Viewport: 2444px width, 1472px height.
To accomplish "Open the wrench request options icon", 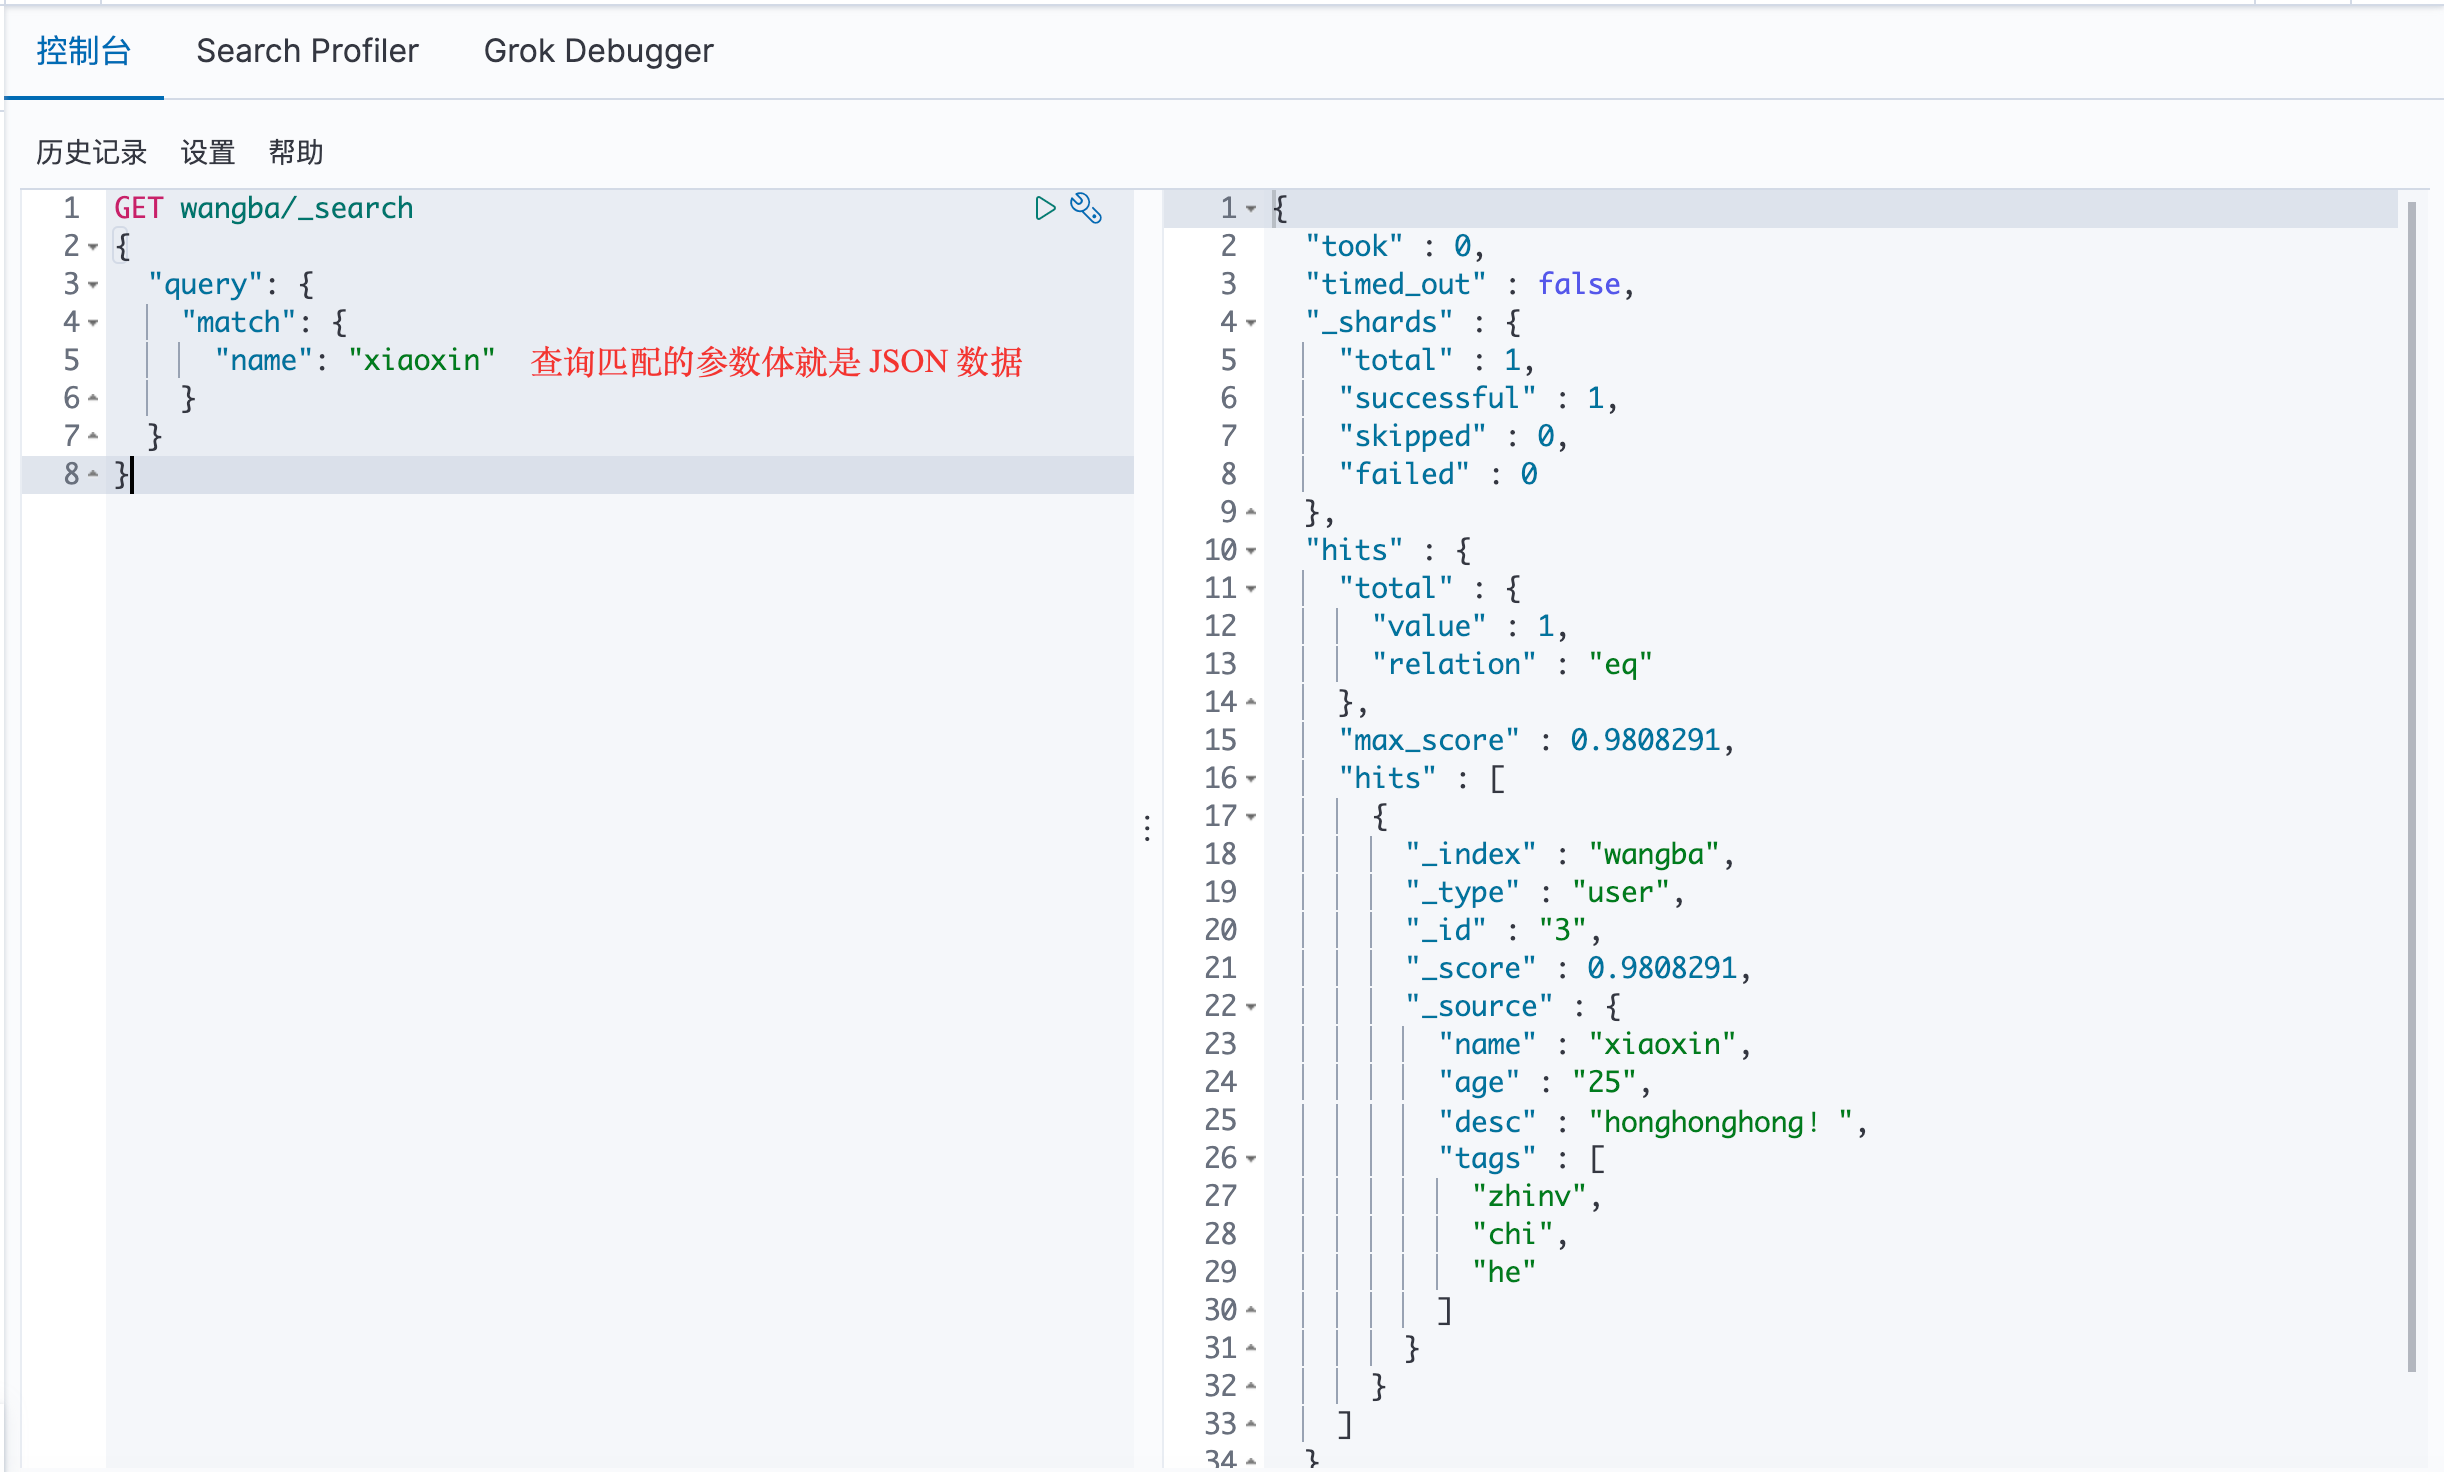I will click(x=1086, y=208).
